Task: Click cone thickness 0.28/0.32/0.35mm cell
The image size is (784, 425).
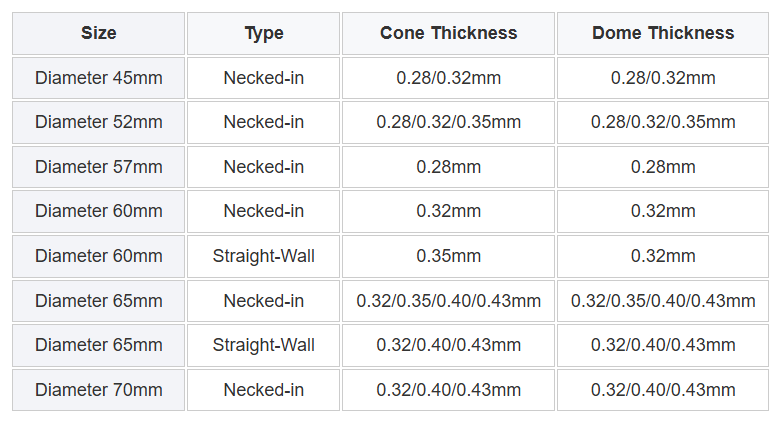Action: tap(448, 122)
